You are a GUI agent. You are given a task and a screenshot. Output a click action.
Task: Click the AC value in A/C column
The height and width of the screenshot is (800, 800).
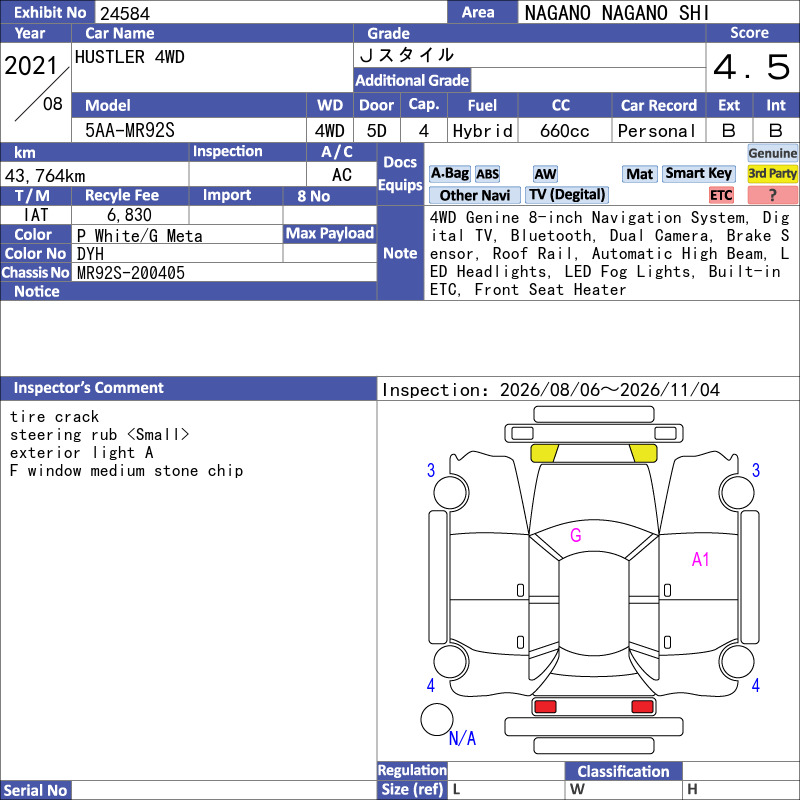(341, 175)
